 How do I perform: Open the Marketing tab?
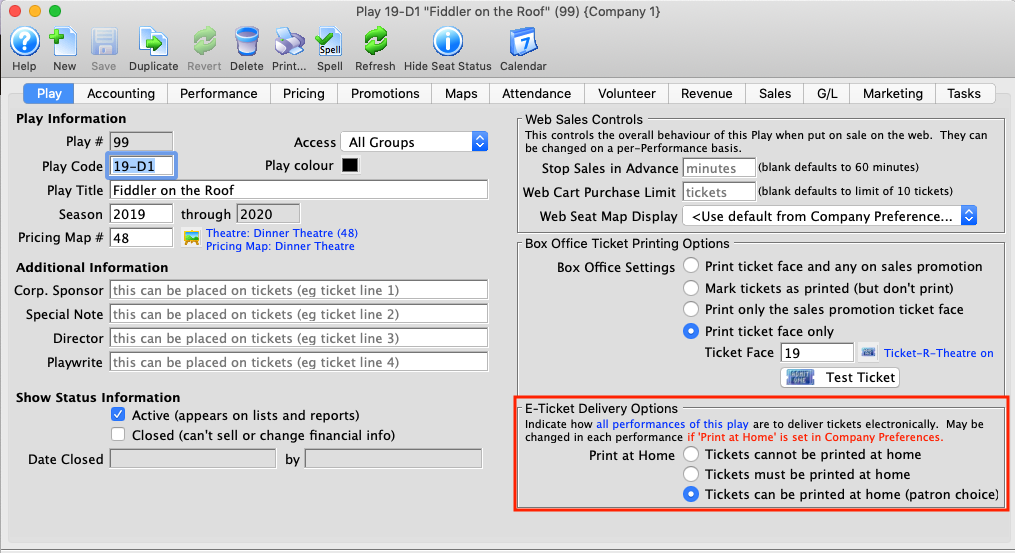pyautogui.click(x=893, y=93)
